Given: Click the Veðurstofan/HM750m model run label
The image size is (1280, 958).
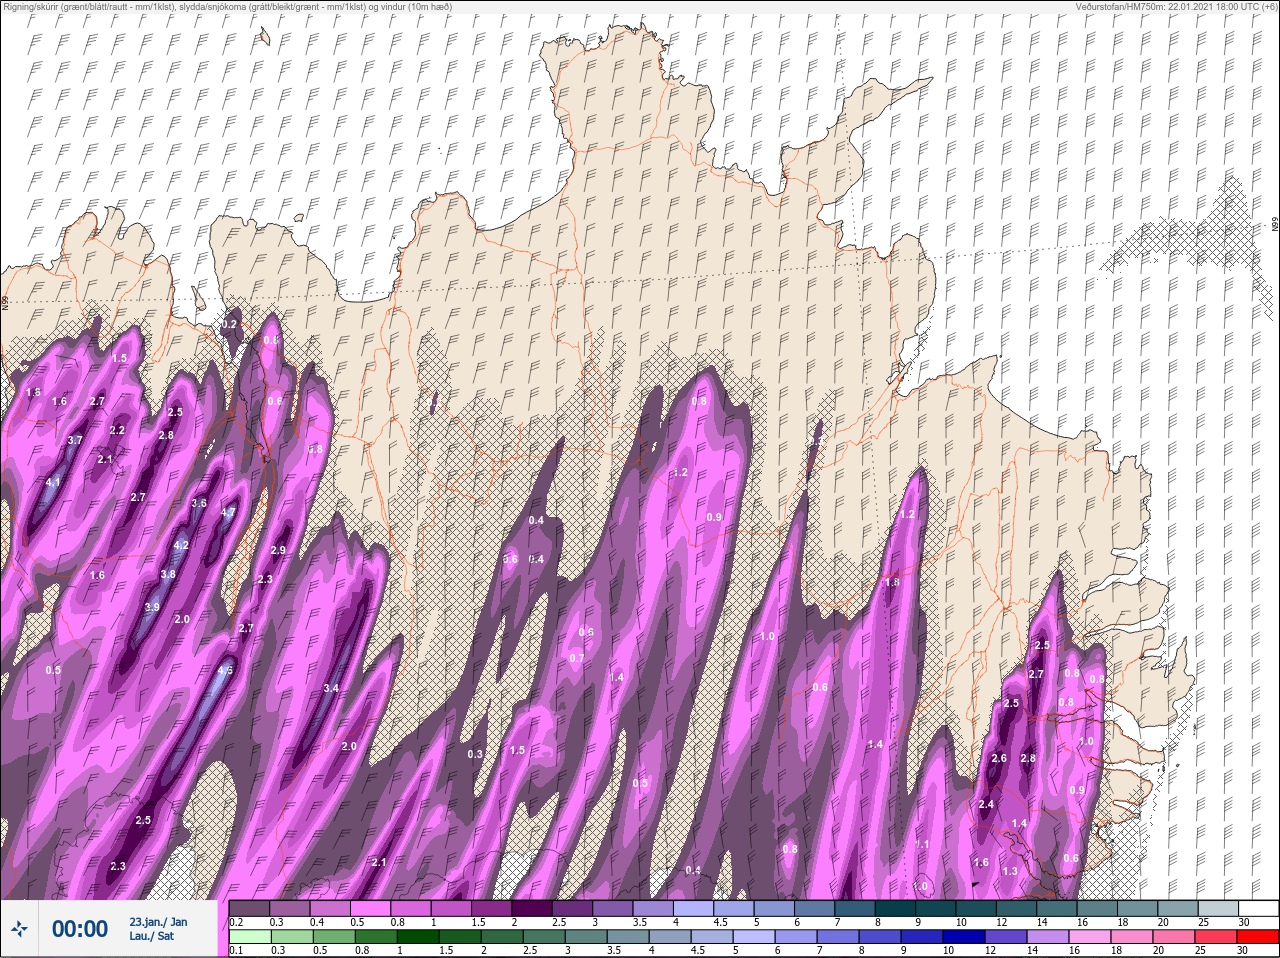Looking at the screenshot, I should click(1176, 6).
